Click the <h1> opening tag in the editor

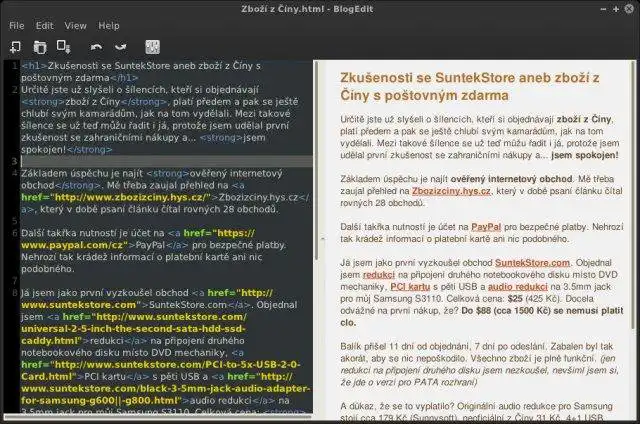coord(34,66)
